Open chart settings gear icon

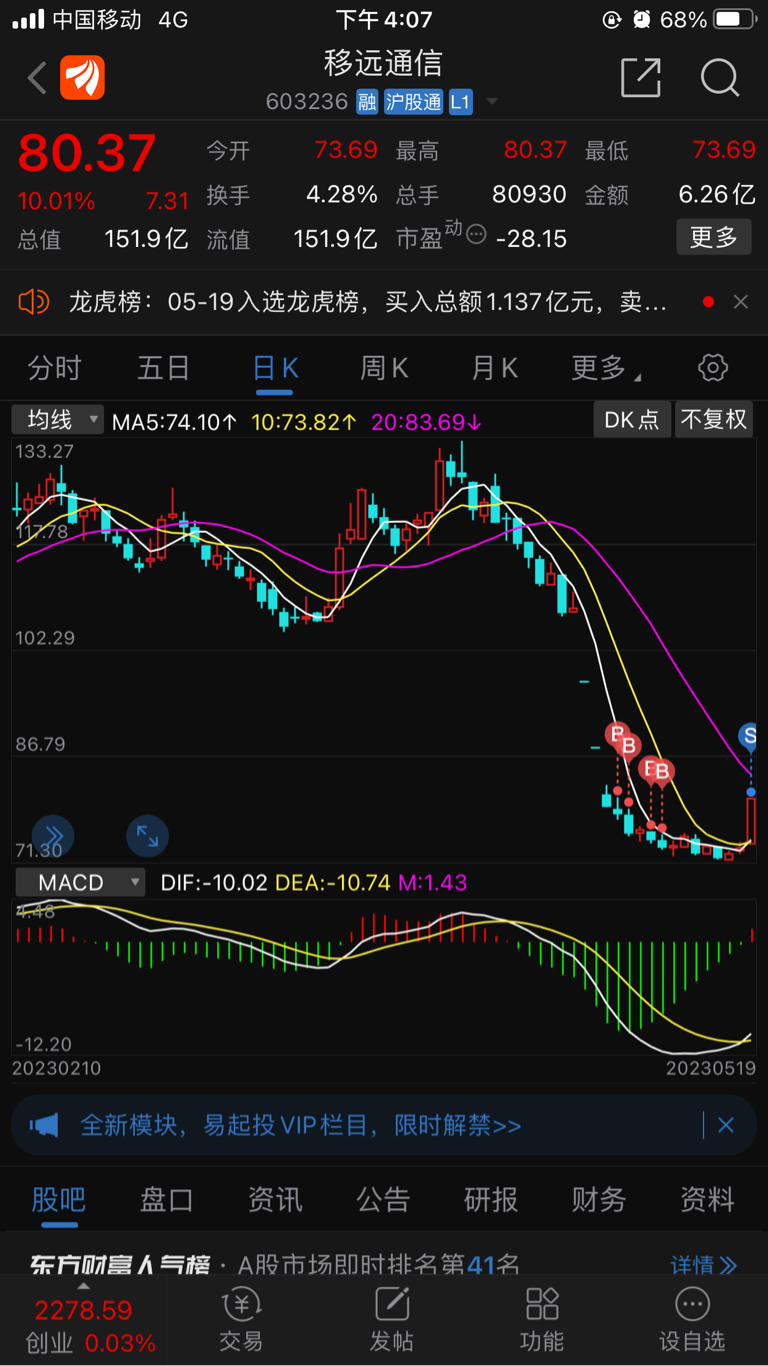point(713,368)
